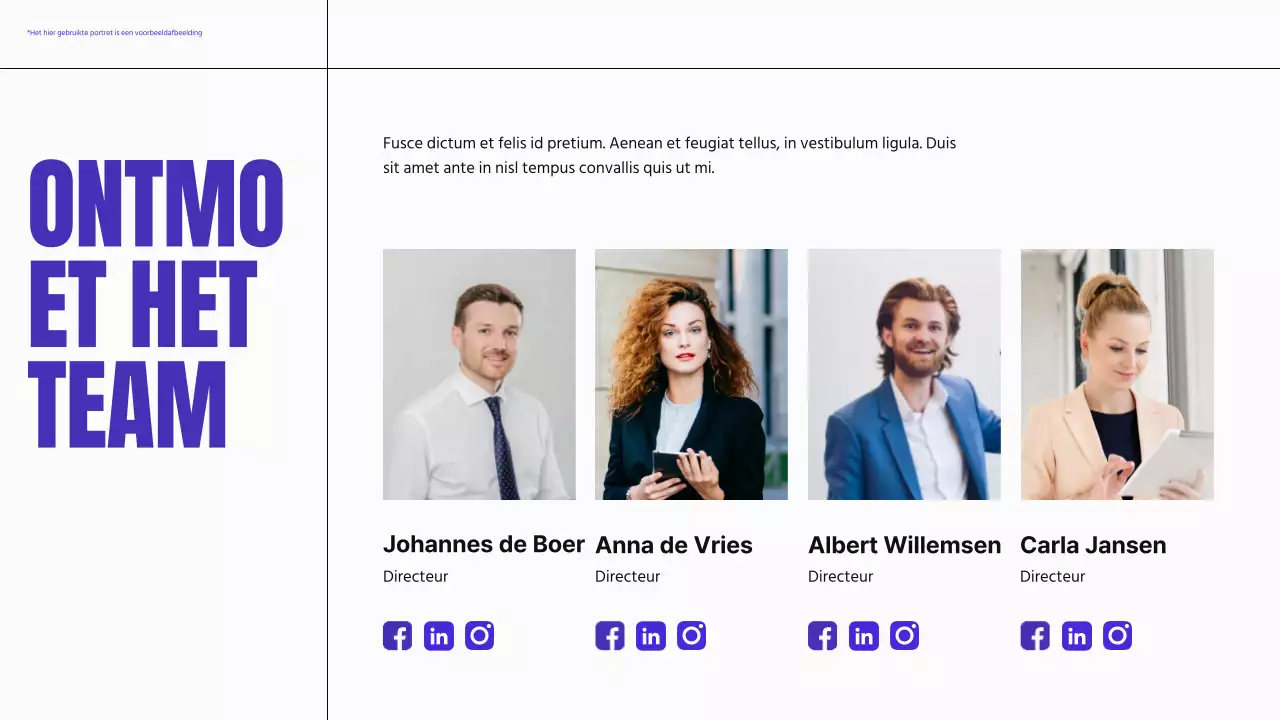Open Carla Jansen's Facebook icon
Viewport: 1280px width, 720px height.
(x=1035, y=636)
